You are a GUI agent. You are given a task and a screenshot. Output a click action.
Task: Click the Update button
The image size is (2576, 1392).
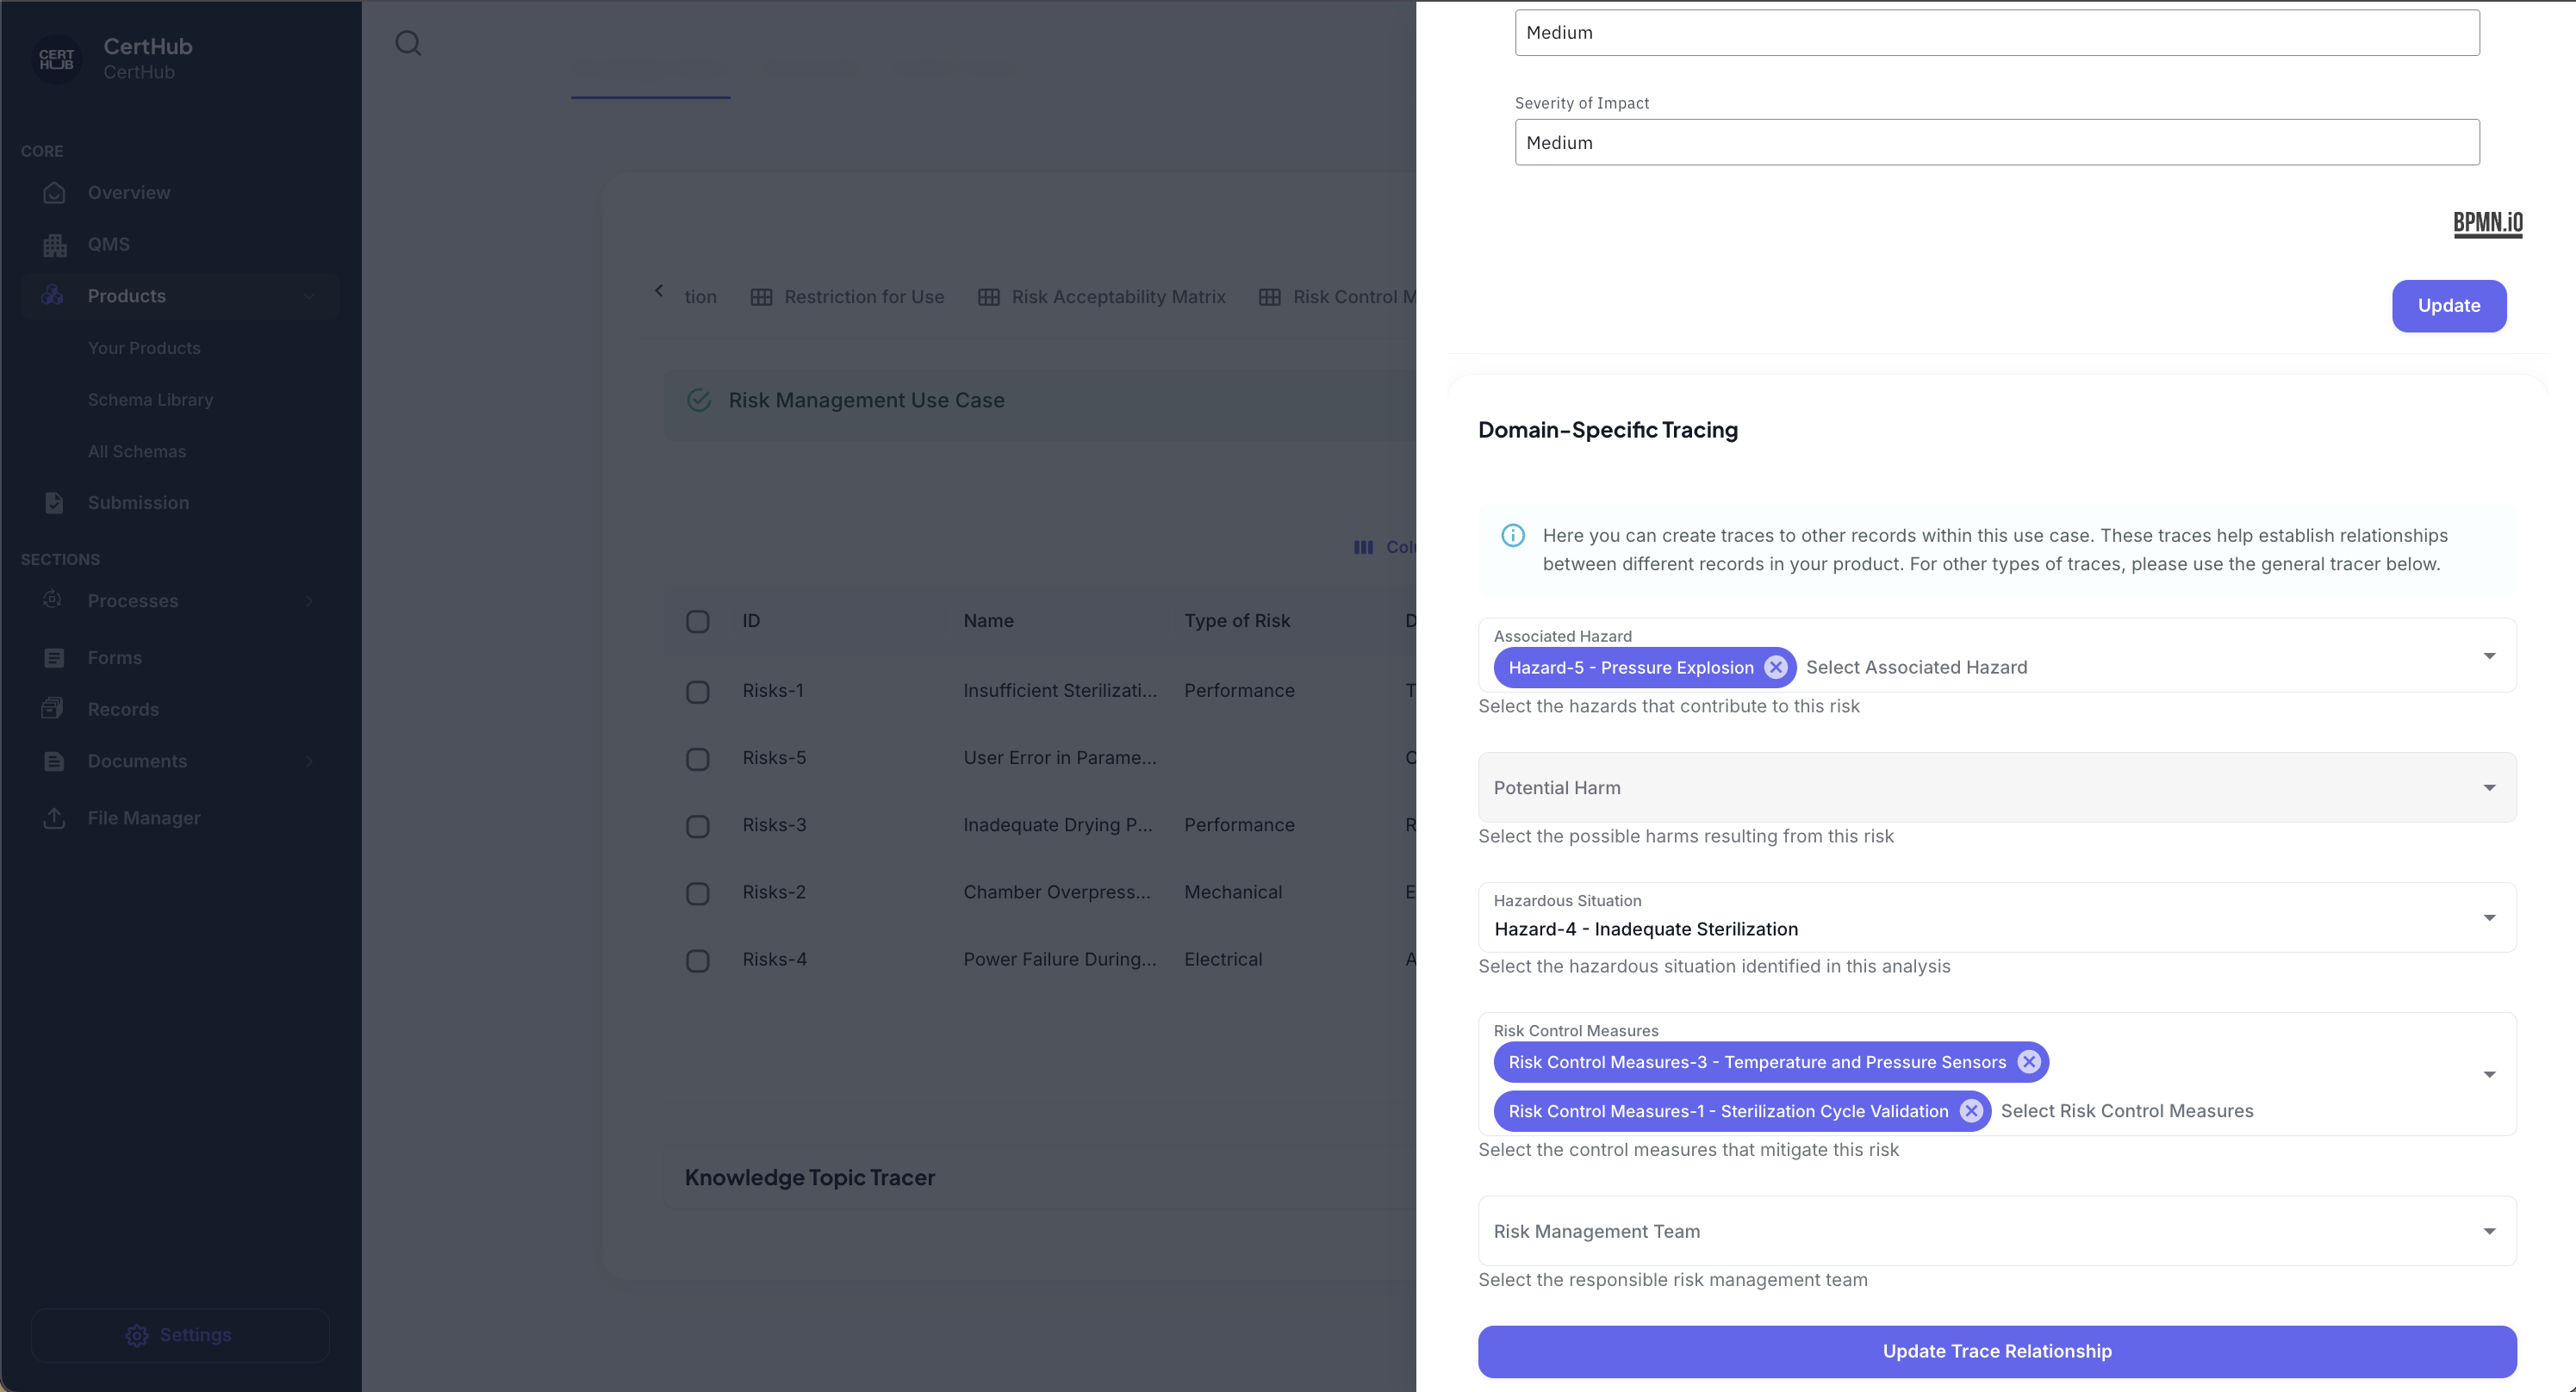tap(2448, 305)
